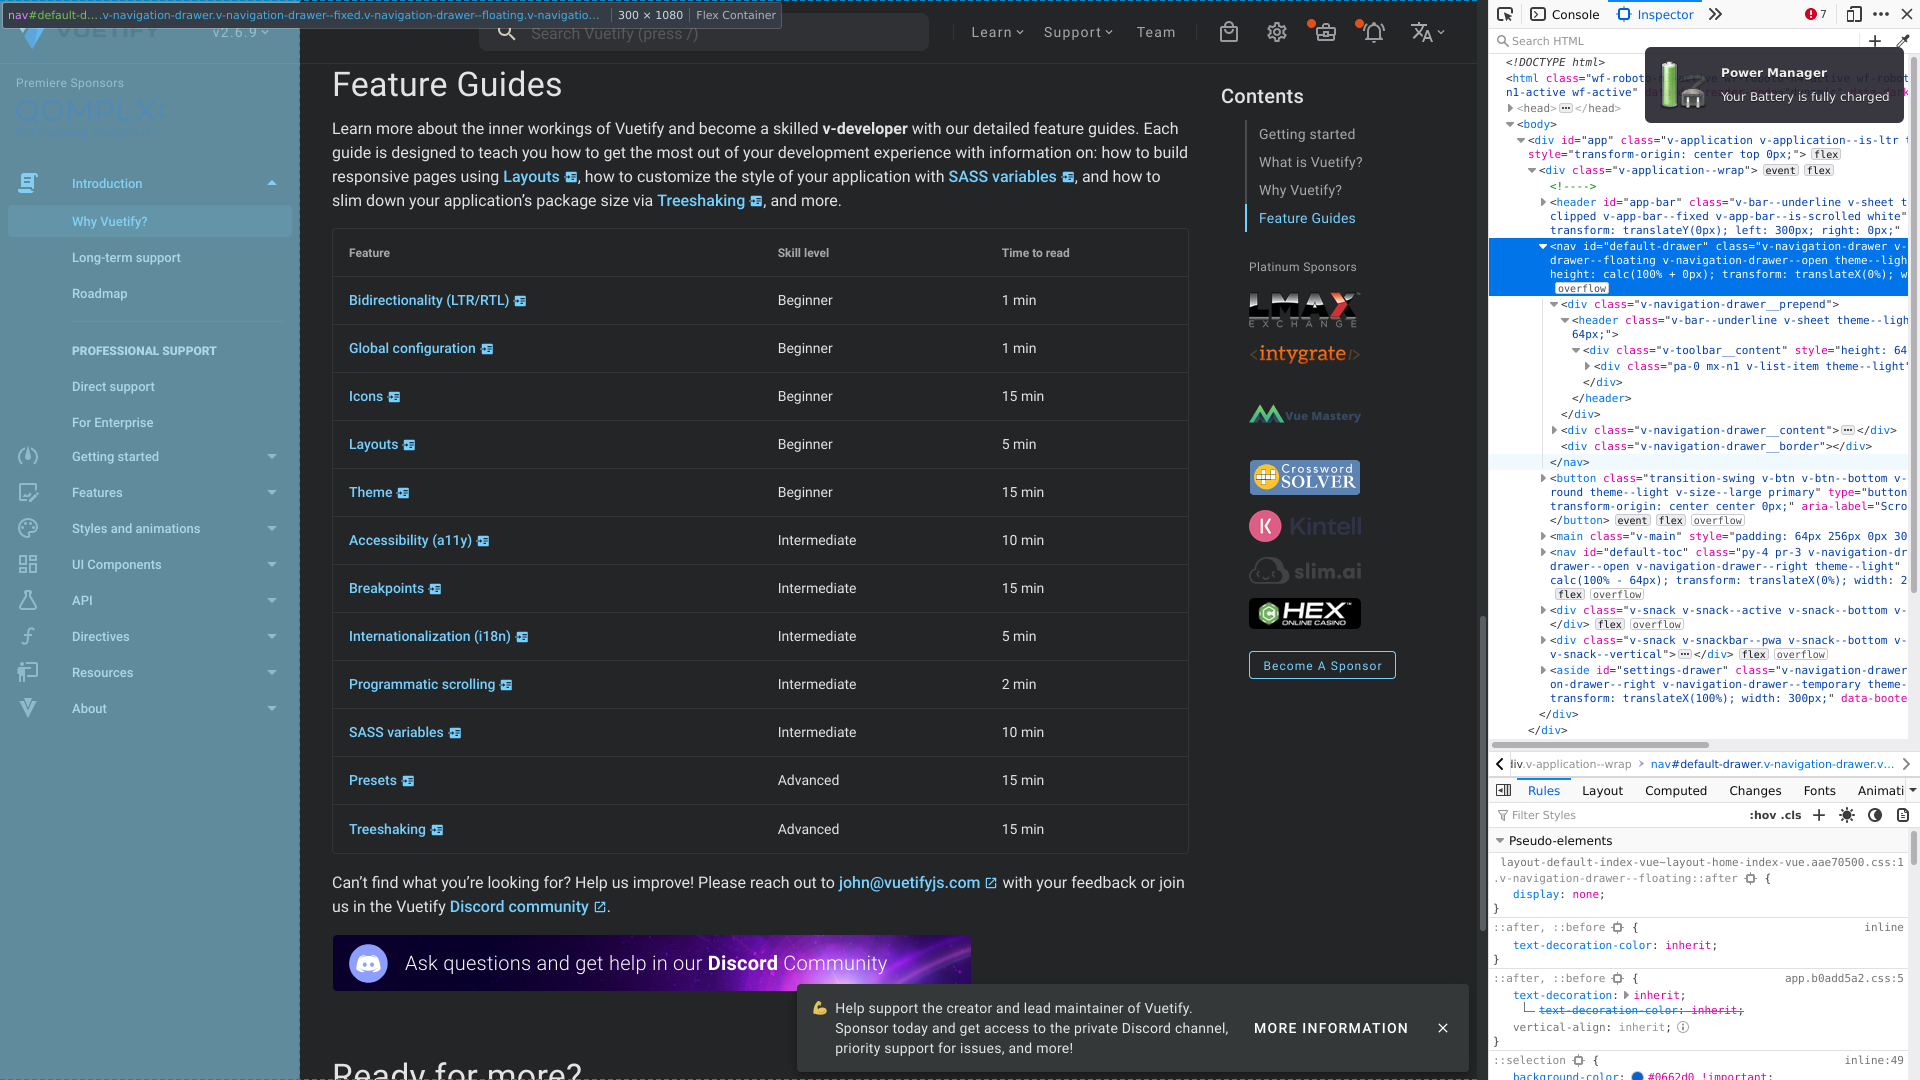Screen dimensions: 1920x1080
Task: Grab a color with the eyedropper
Action: (1903, 41)
